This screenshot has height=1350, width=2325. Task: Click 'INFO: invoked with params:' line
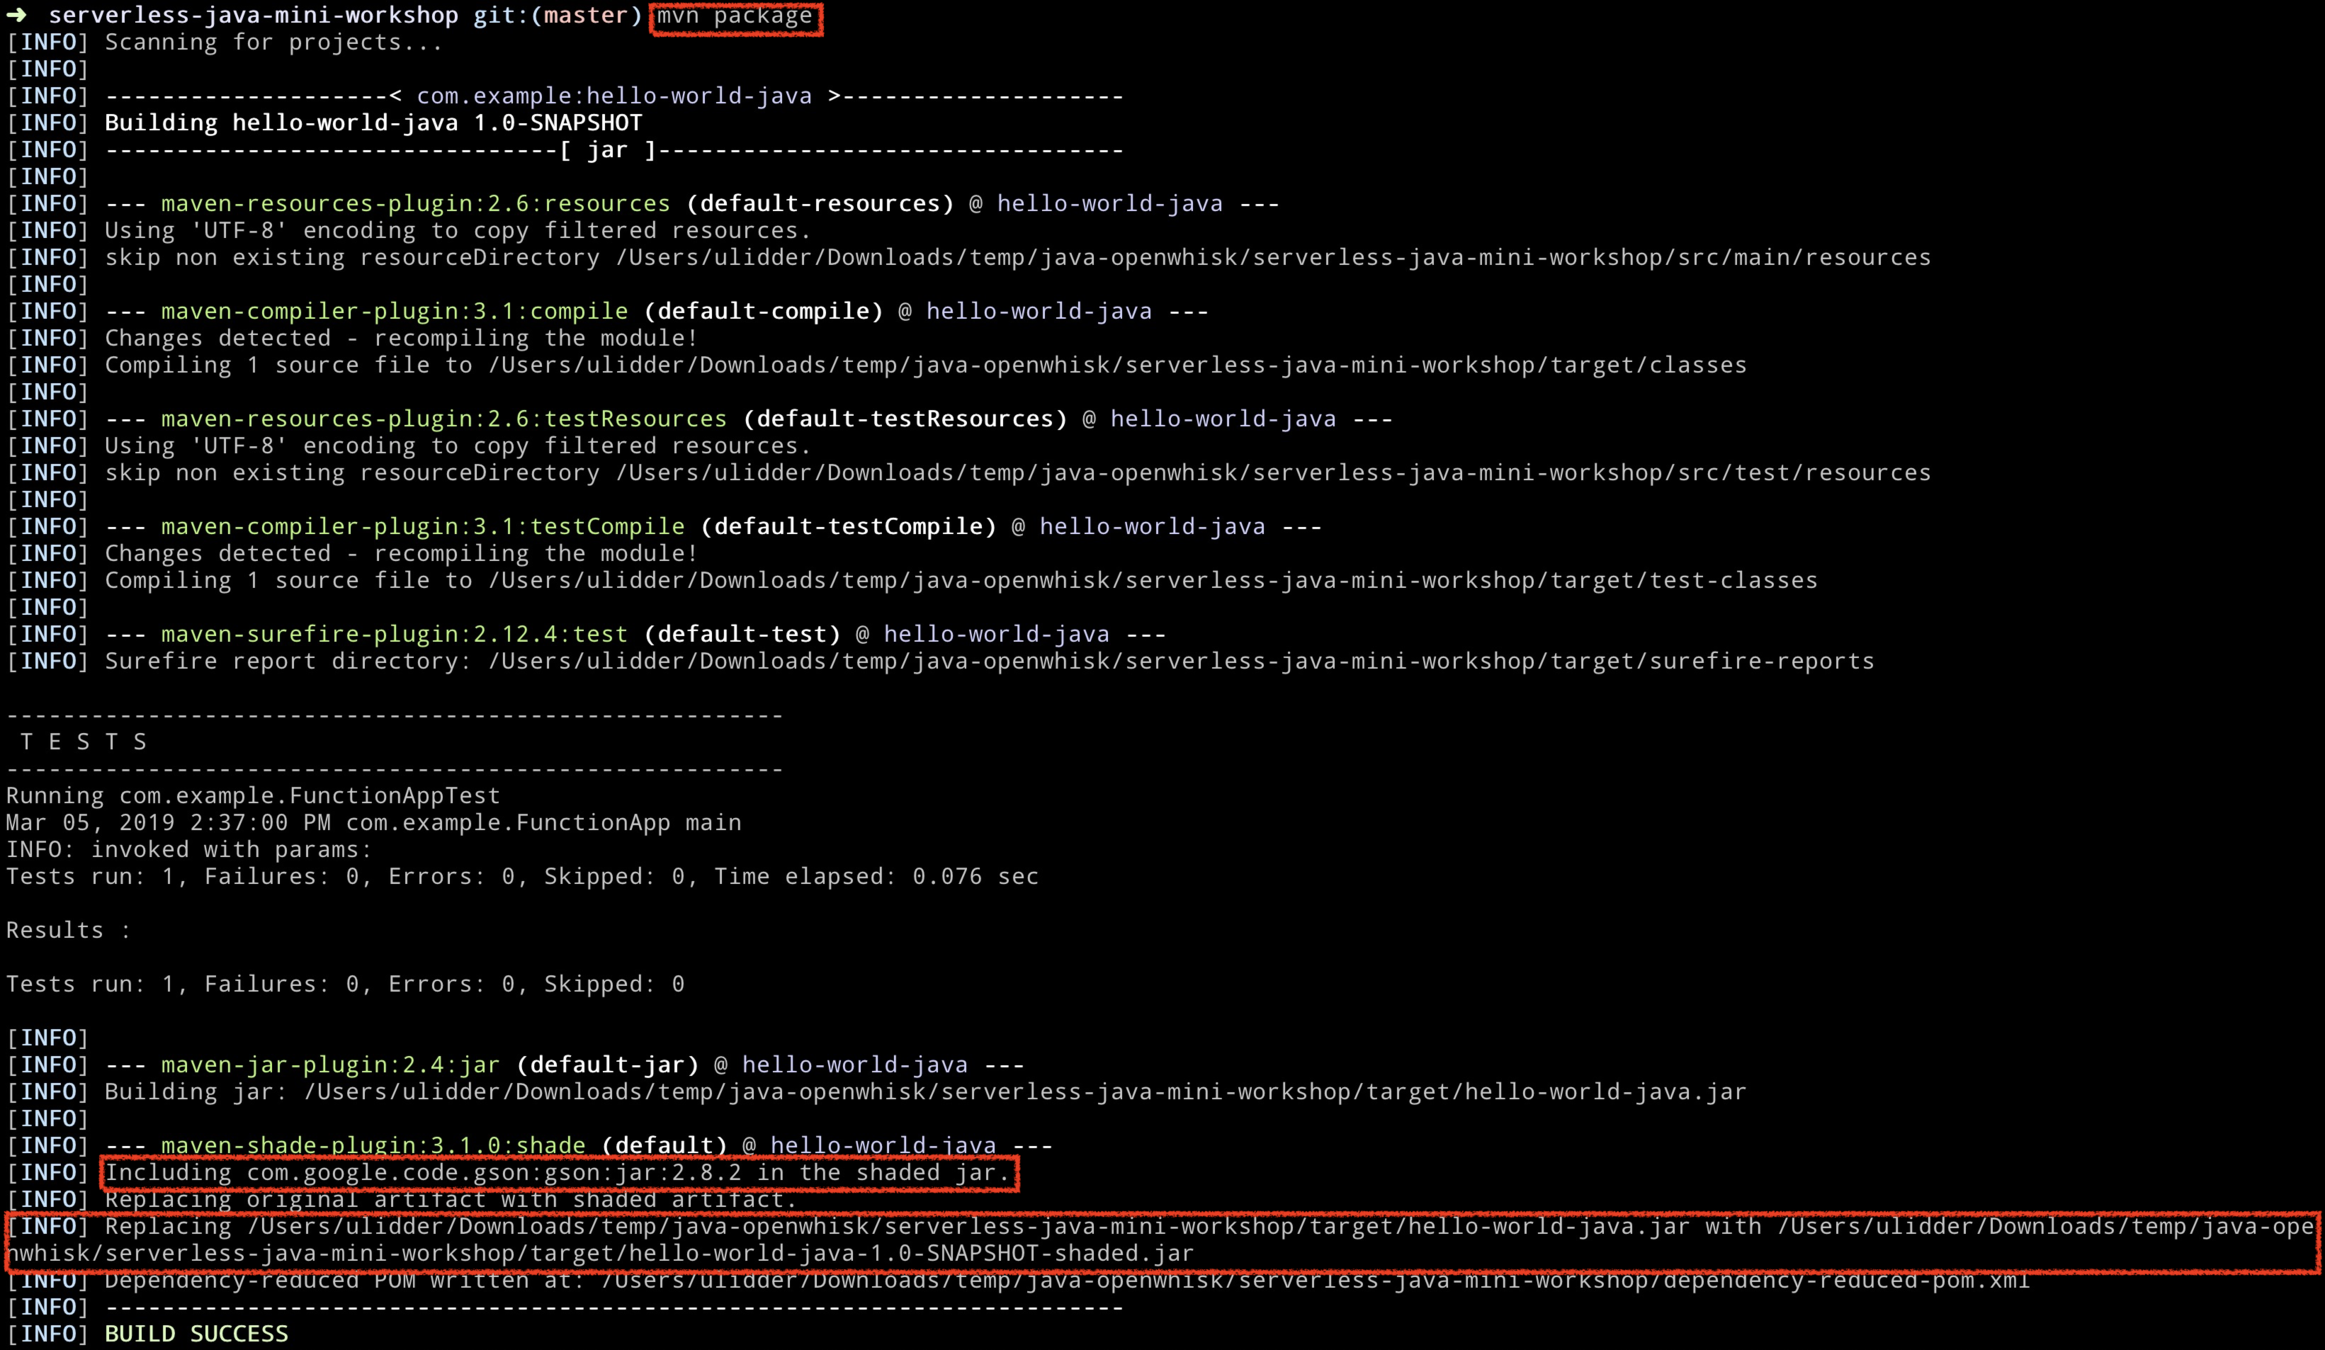[x=189, y=850]
